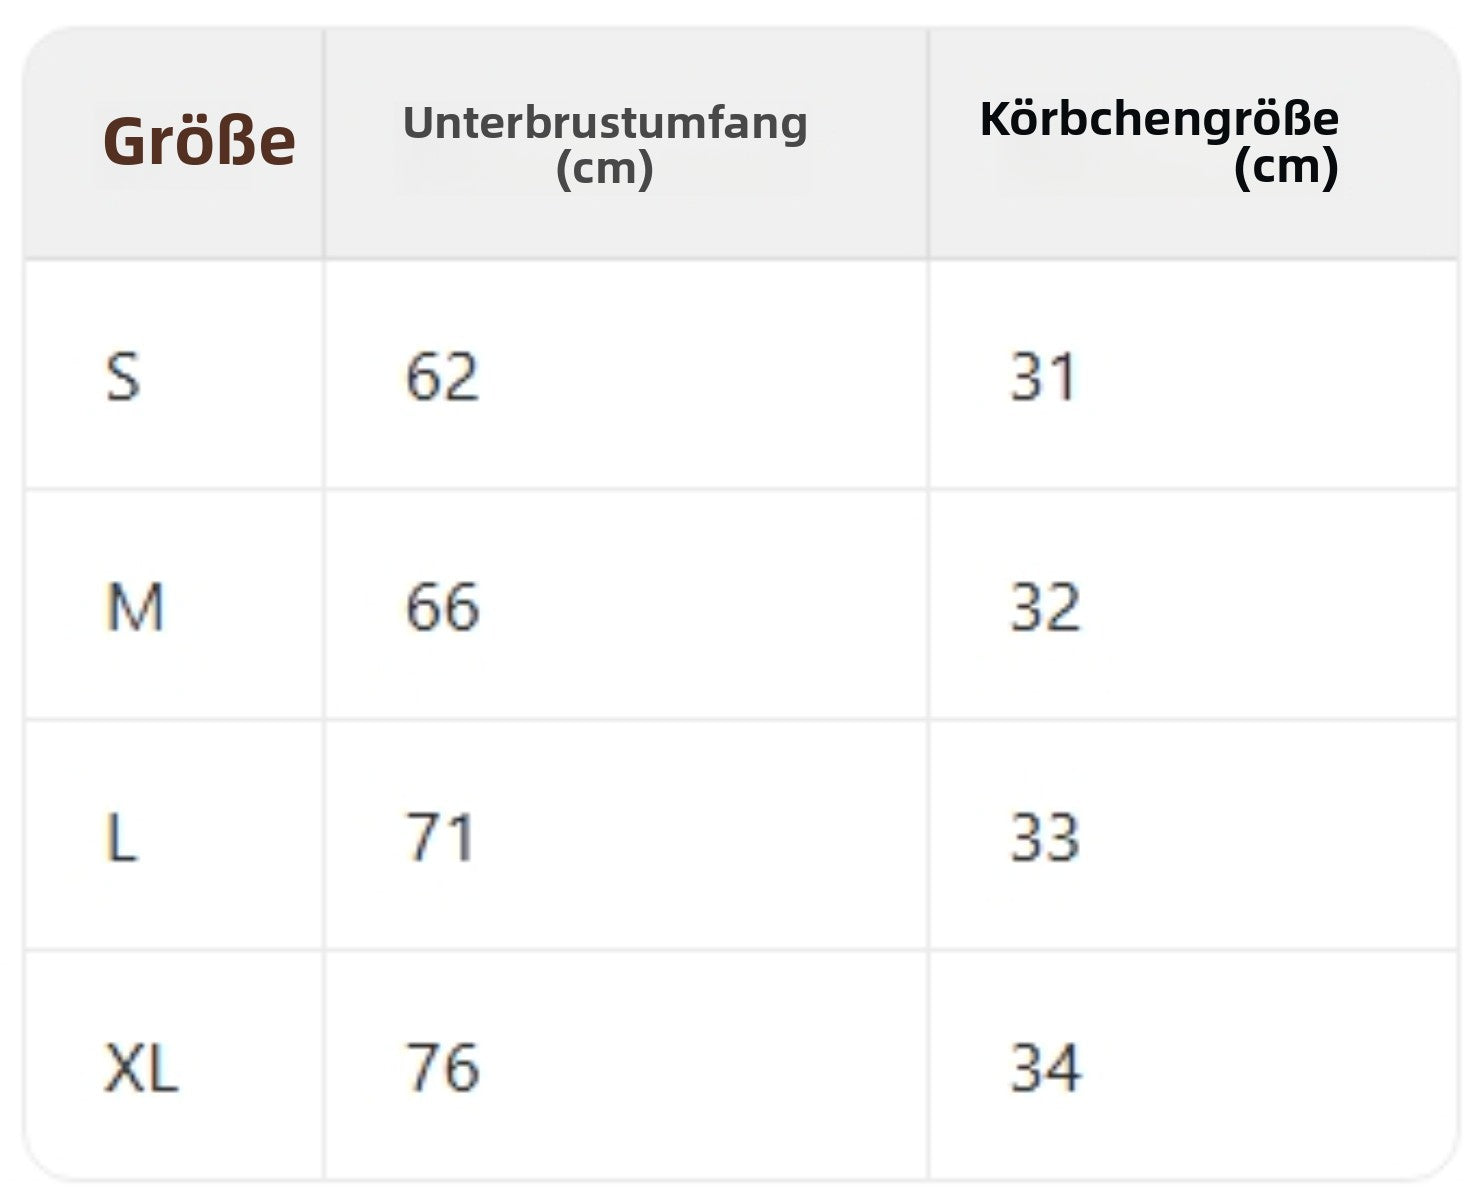Click the underbust value 76
Image resolution: width=1474 pixels, height=1200 pixels.
442,1068
